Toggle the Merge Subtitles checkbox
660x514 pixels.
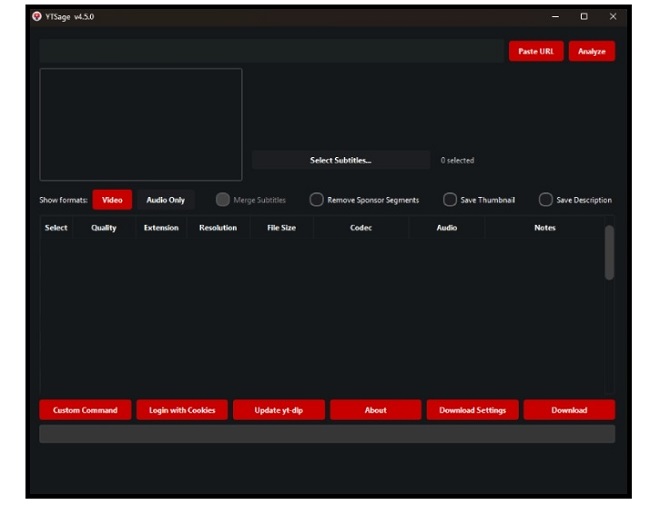click(x=223, y=200)
